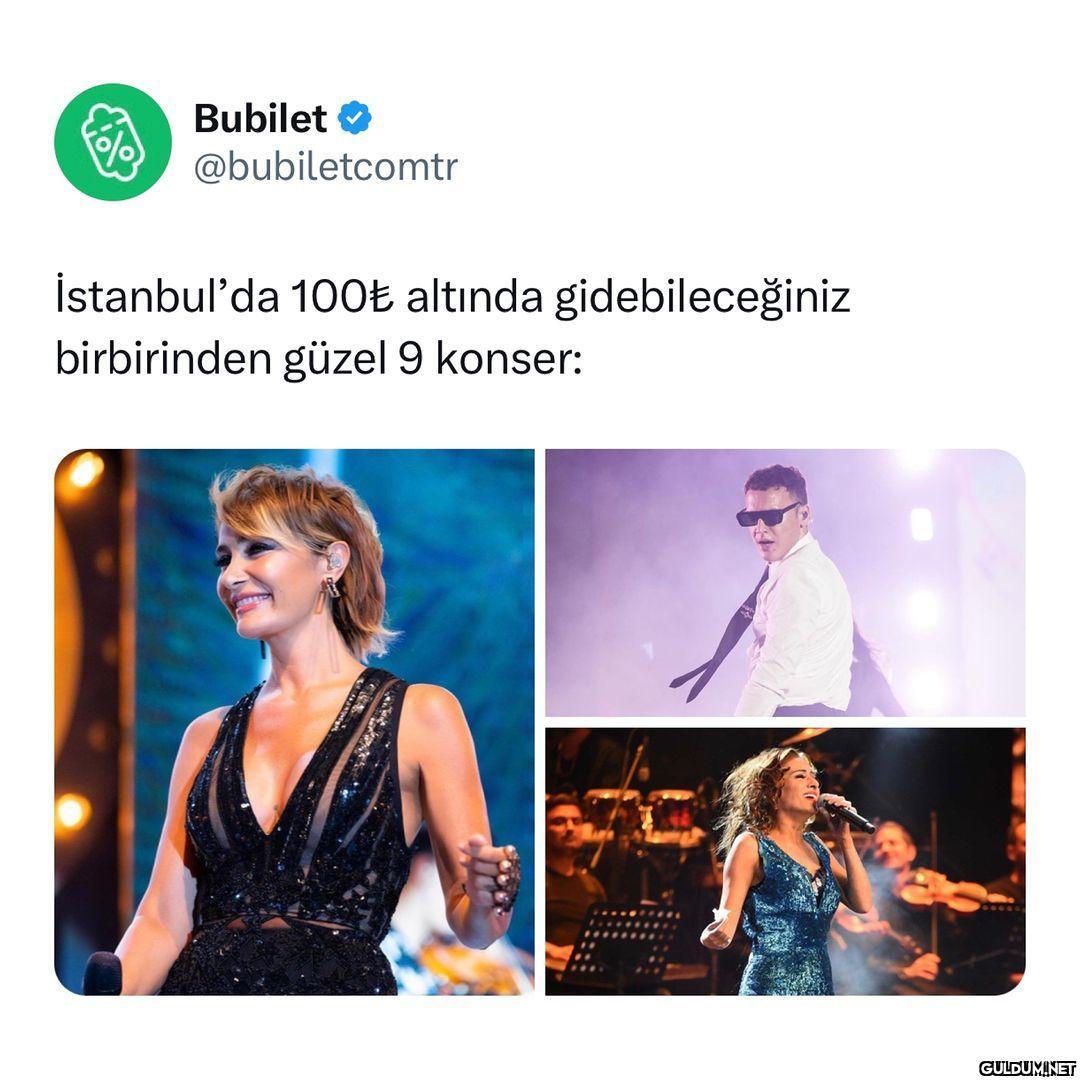
Task: Click the blue verified checkmark badge
Action: [x=354, y=118]
